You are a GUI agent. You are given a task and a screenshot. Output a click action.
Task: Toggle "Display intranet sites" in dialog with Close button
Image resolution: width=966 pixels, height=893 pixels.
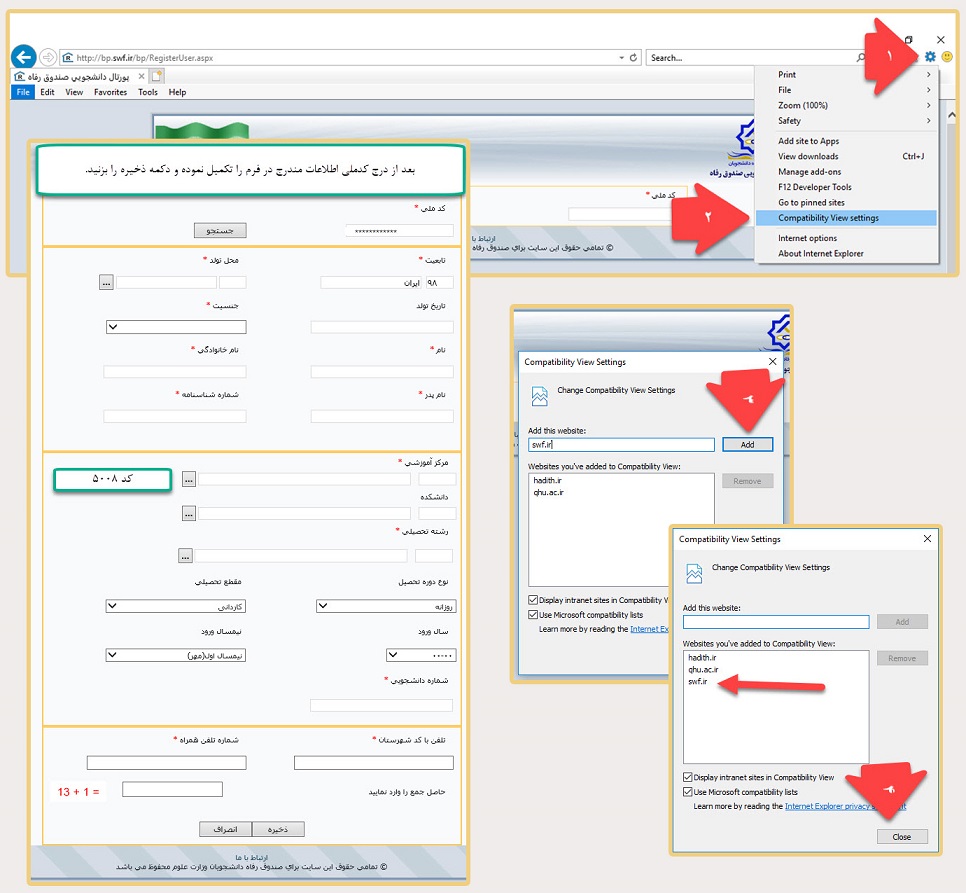pos(688,777)
